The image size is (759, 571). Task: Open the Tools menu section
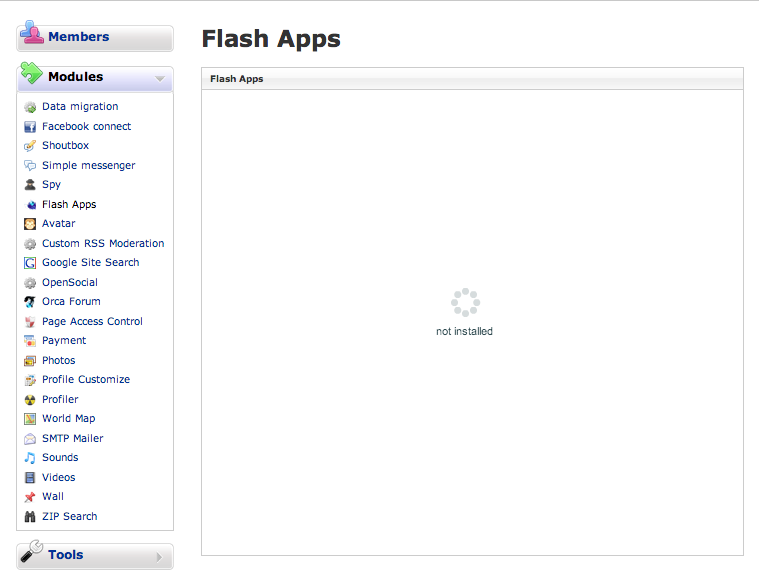pos(66,555)
